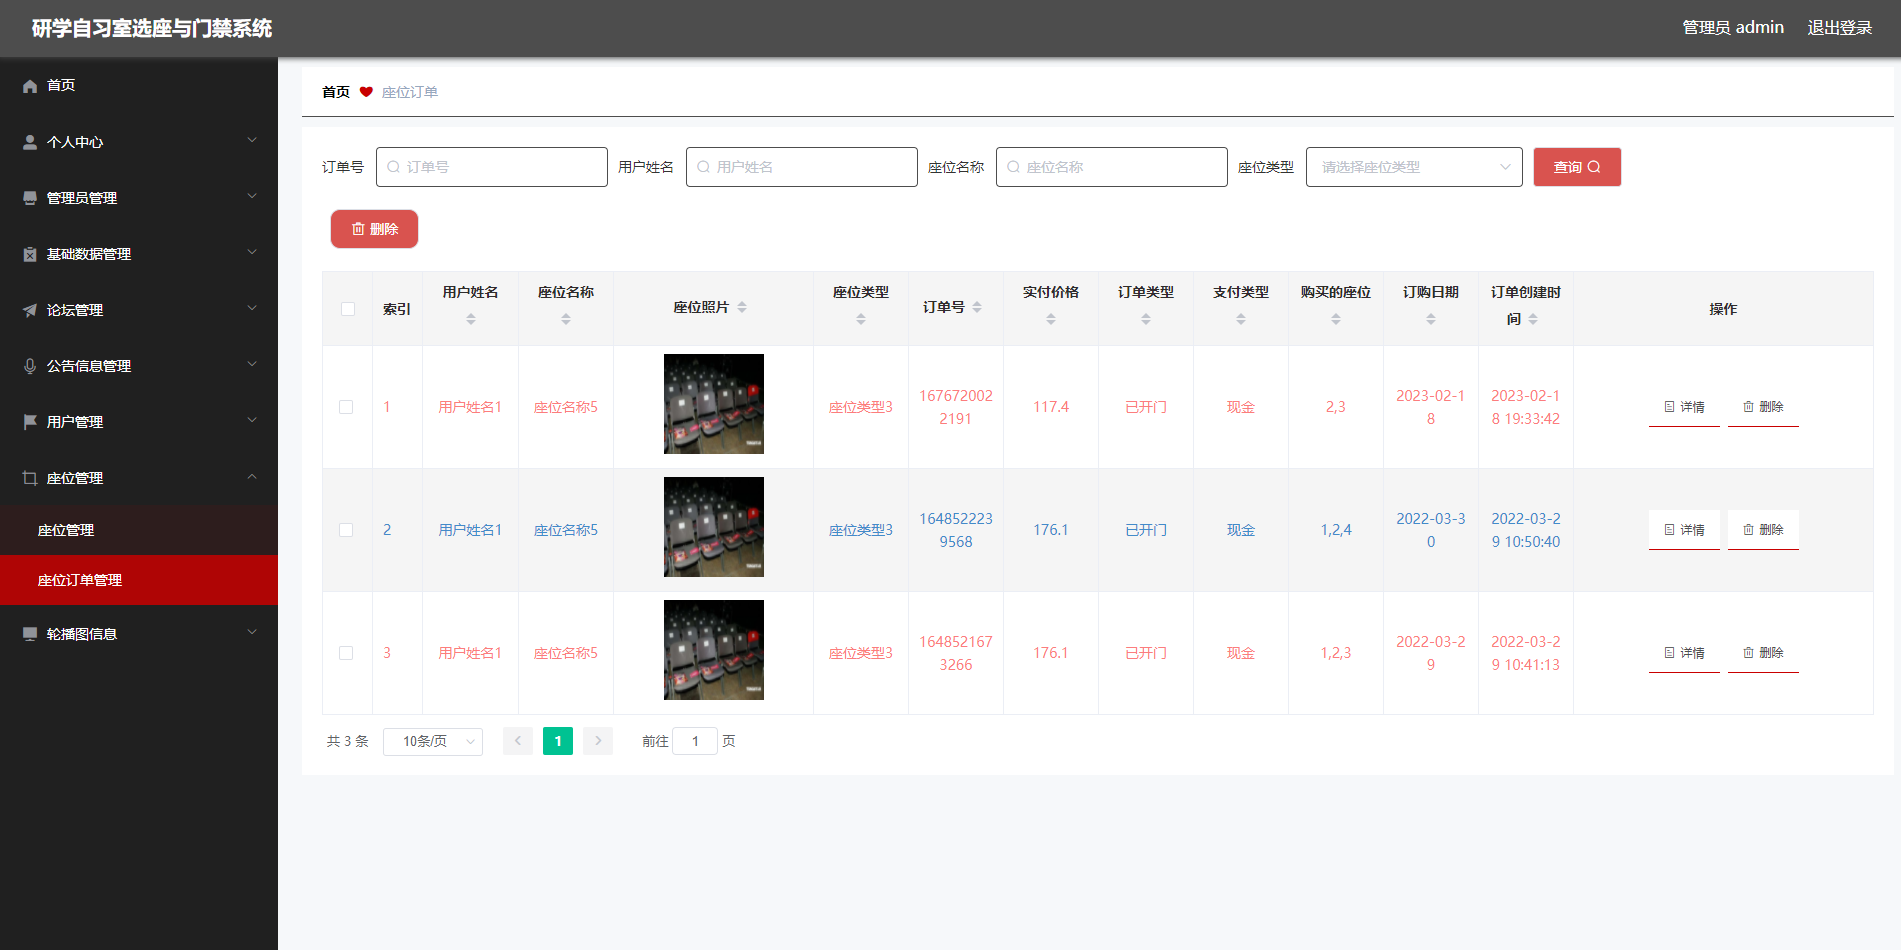Click the crop icon beside 座位管理
This screenshot has height=950, width=1901.
tap(30, 478)
